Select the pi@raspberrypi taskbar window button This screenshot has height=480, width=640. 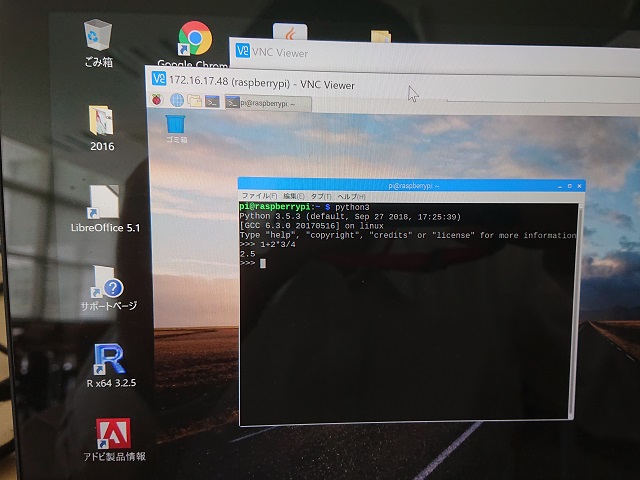(258, 103)
